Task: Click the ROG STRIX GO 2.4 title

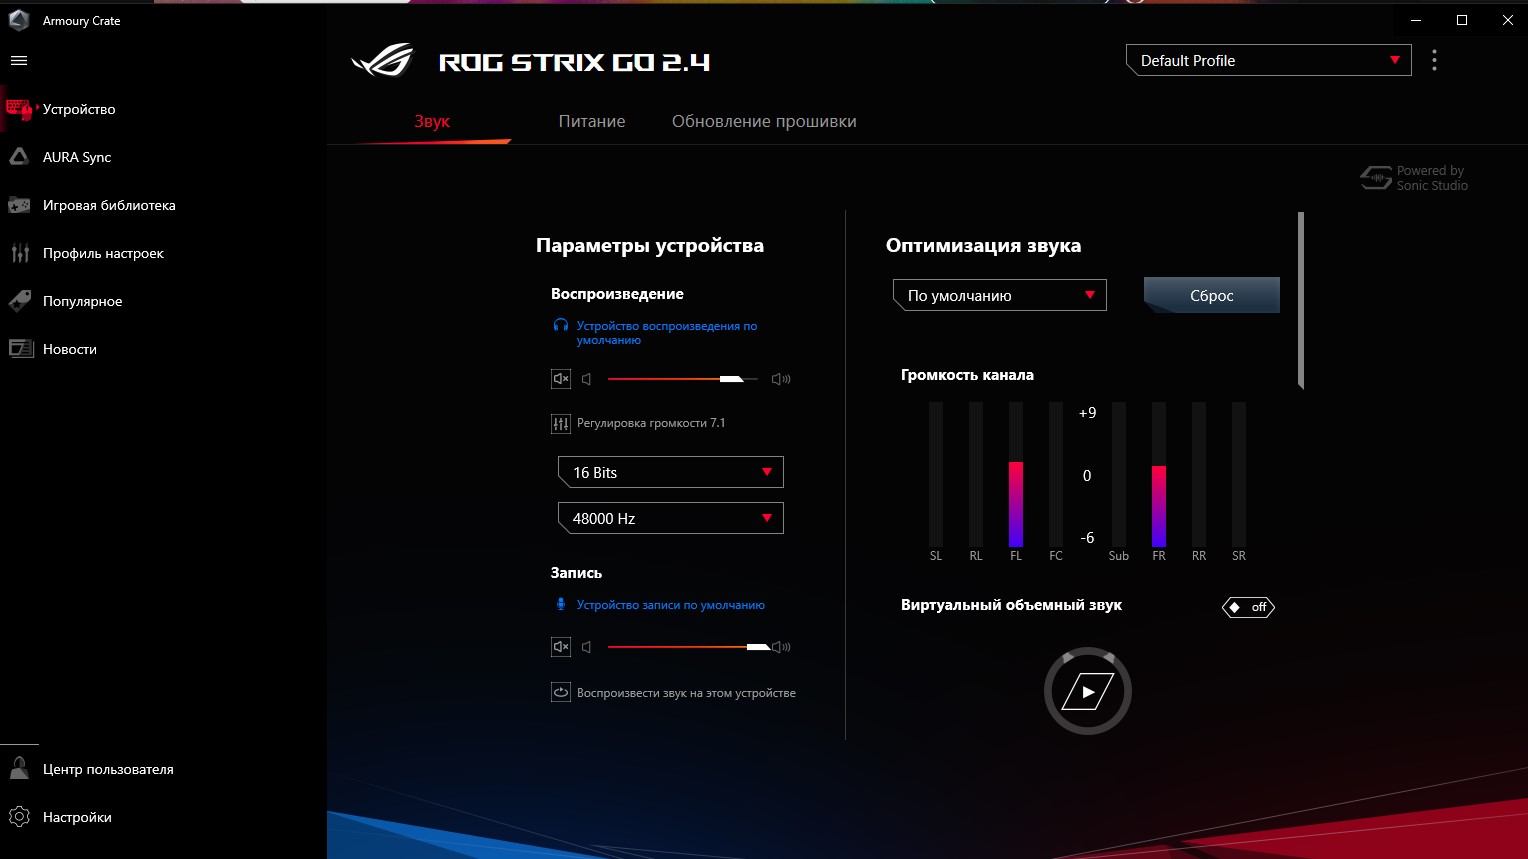Action: coord(575,62)
